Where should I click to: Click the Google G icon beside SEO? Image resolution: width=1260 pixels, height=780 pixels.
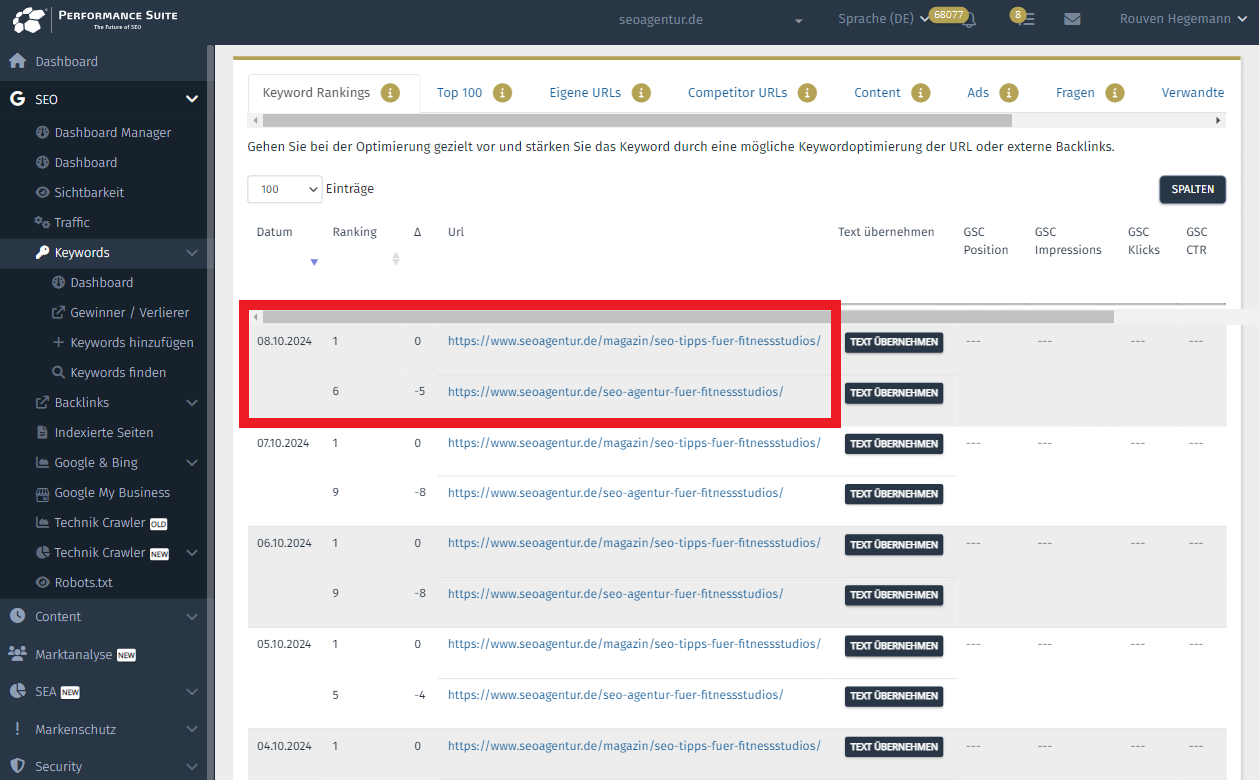tap(17, 99)
